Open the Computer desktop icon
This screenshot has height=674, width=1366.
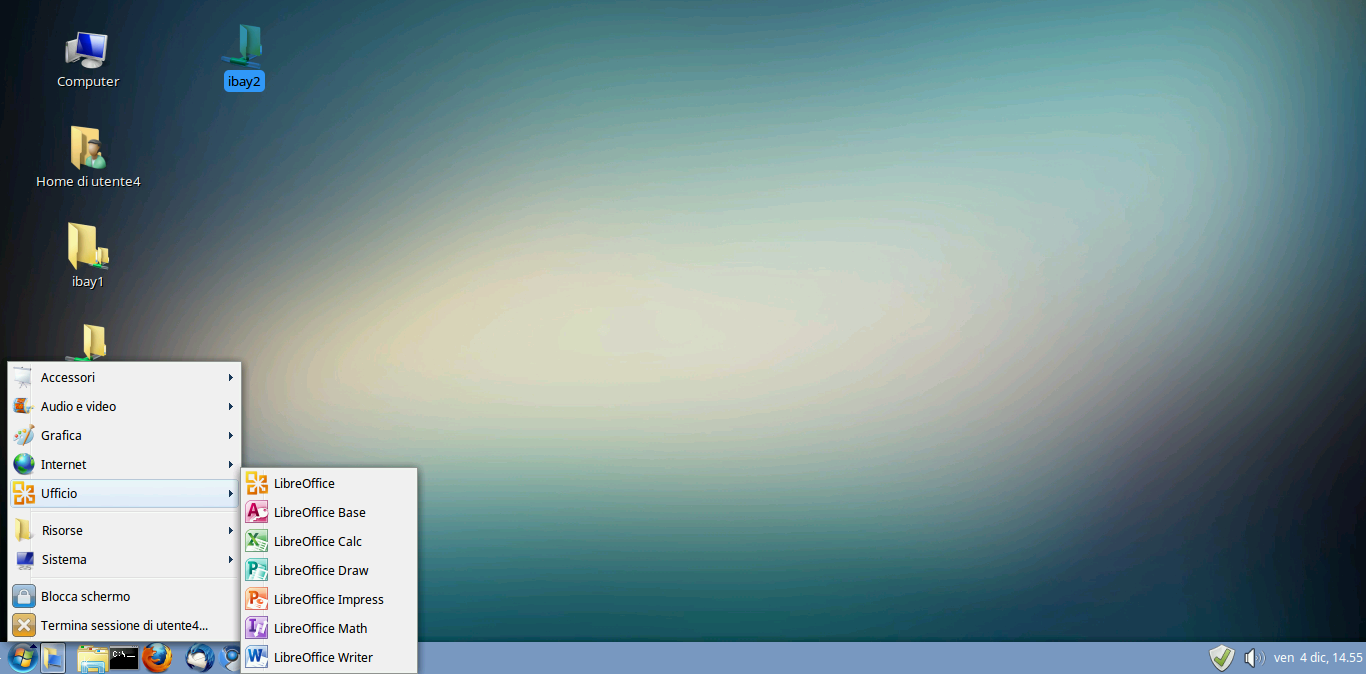tap(88, 60)
